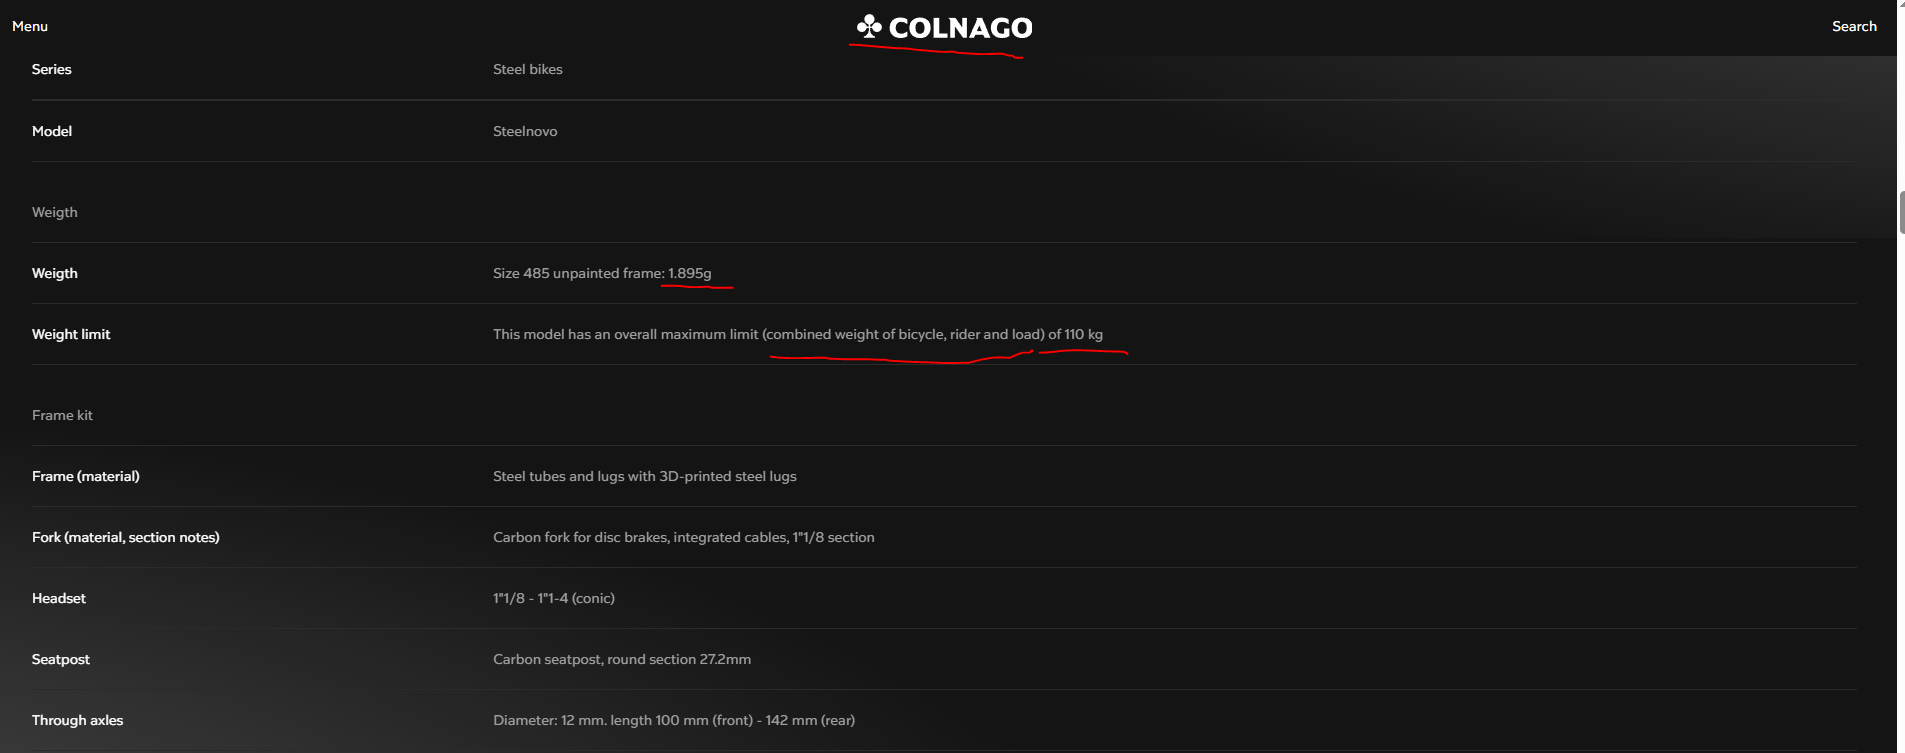This screenshot has height=753, width=1905.
Task: Click the Steelnovo model value
Action: click(x=525, y=131)
